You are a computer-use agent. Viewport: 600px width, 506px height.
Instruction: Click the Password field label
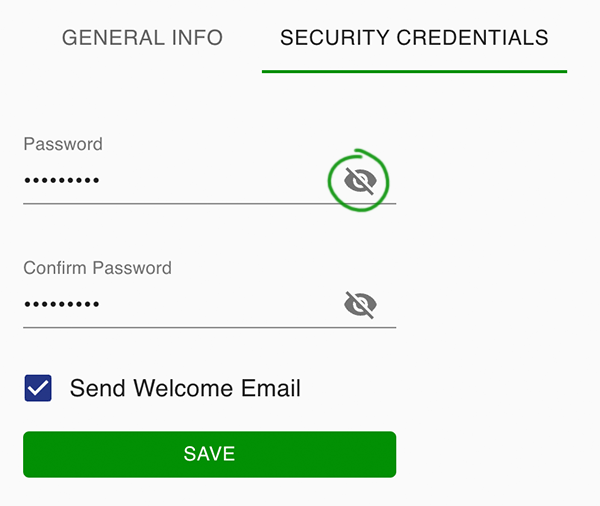[63, 144]
